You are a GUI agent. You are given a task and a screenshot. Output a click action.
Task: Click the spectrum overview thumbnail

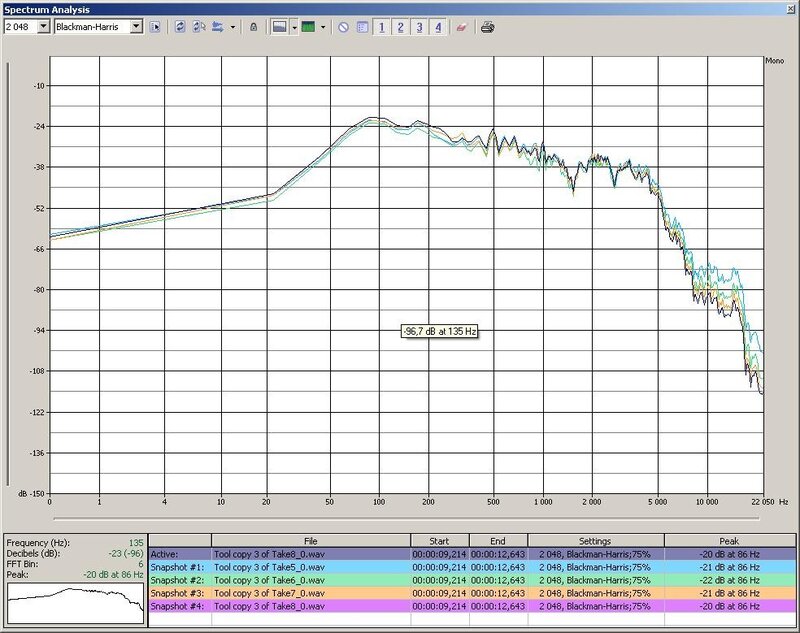[x=72, y=599]
